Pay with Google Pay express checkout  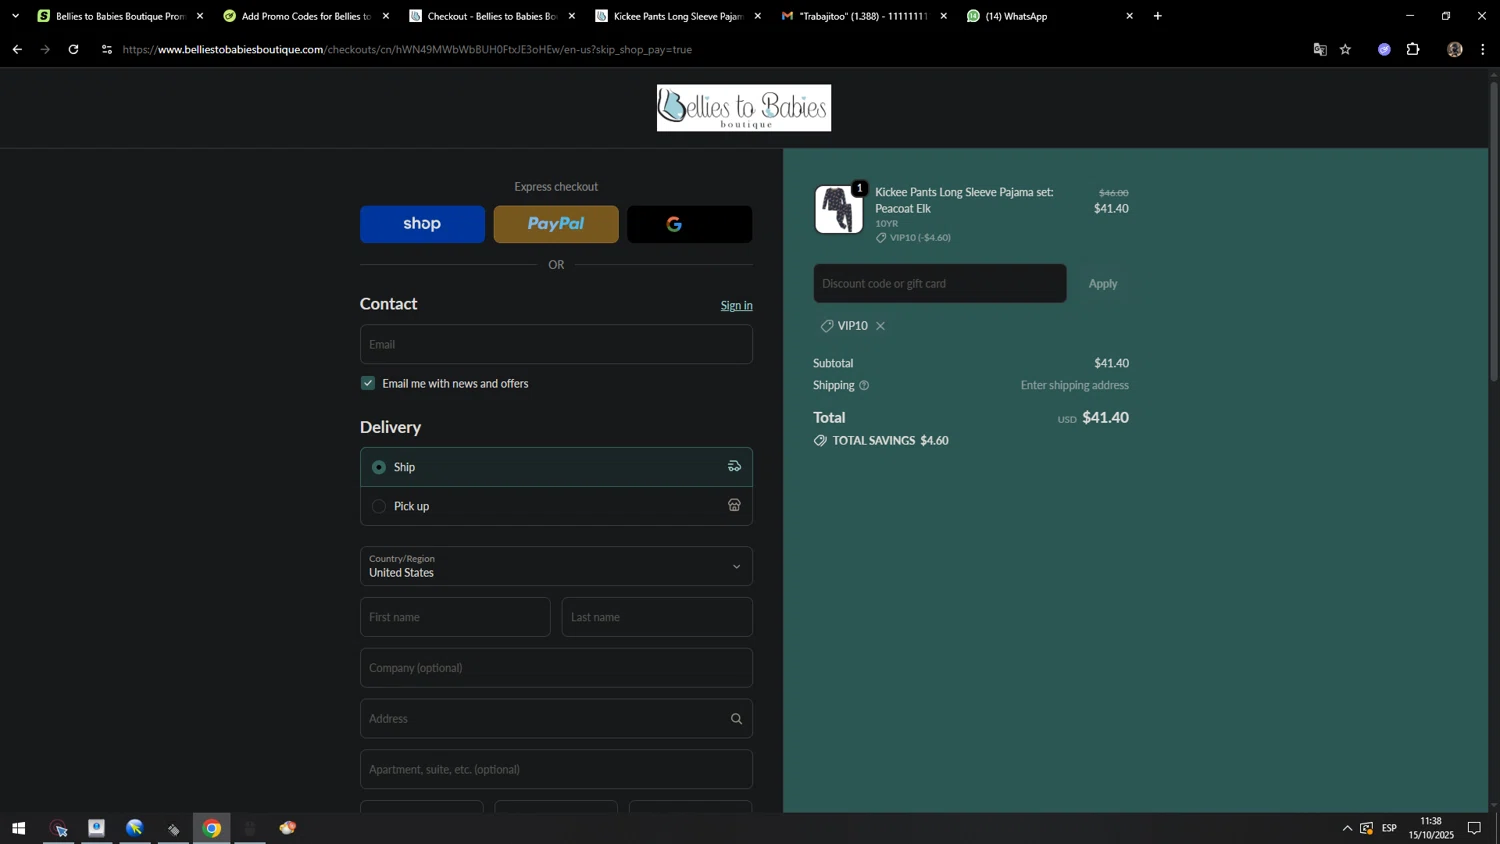(x=690, y=224)
